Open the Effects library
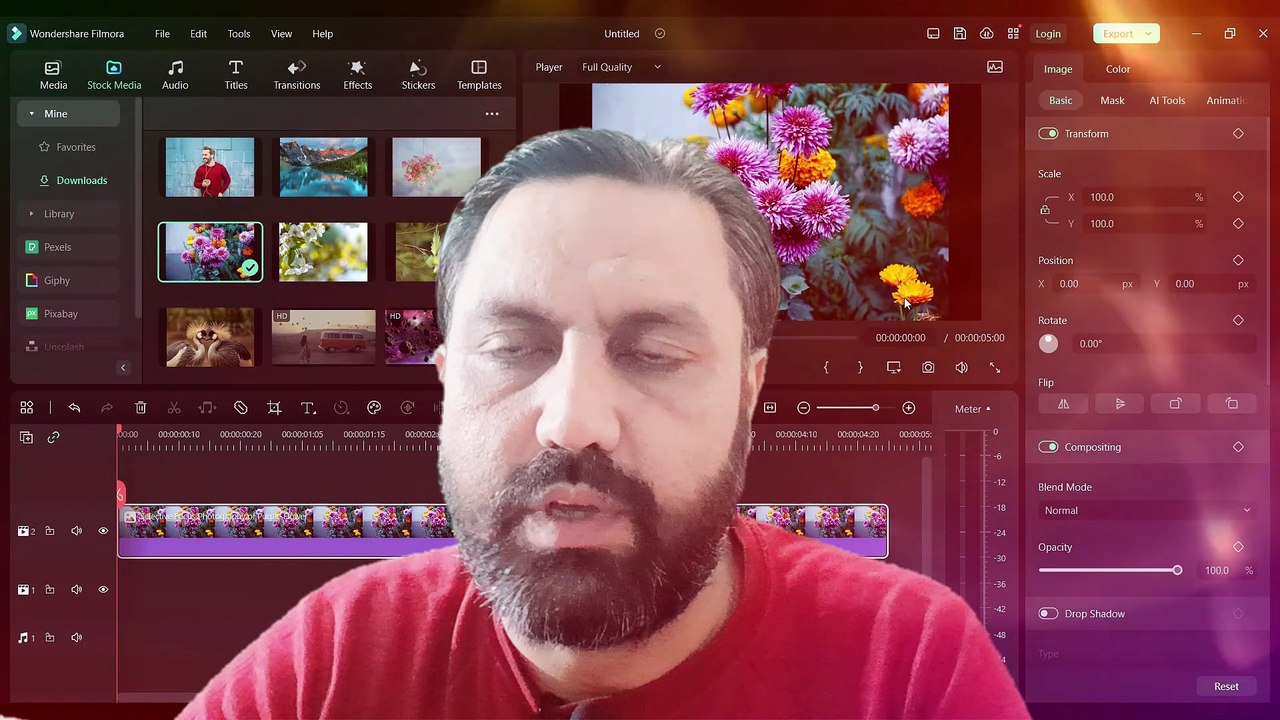 pyautogui.click(x=357, y=75)
